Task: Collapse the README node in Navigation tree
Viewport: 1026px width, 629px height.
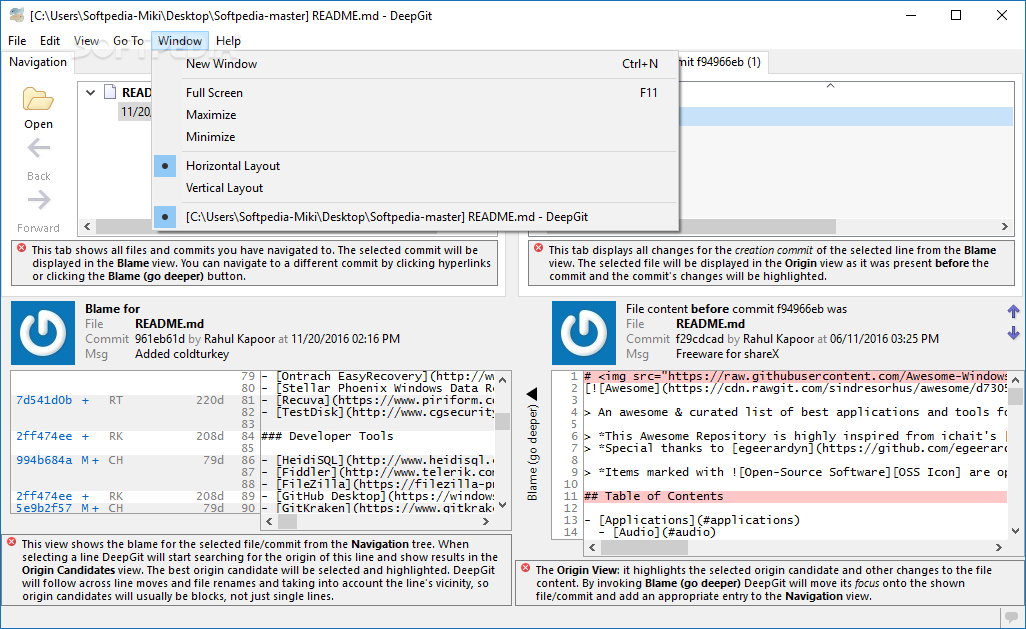Action: 90,92
